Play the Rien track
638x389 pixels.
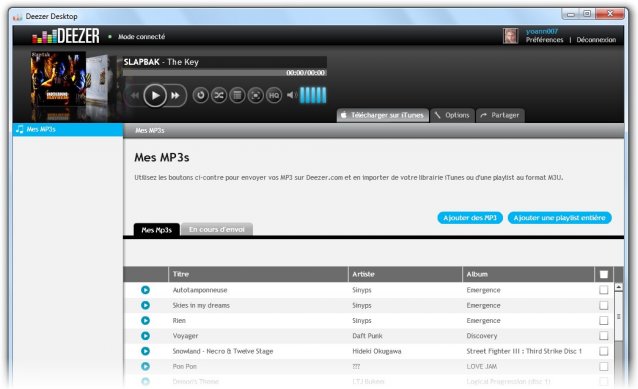(145, 321)
